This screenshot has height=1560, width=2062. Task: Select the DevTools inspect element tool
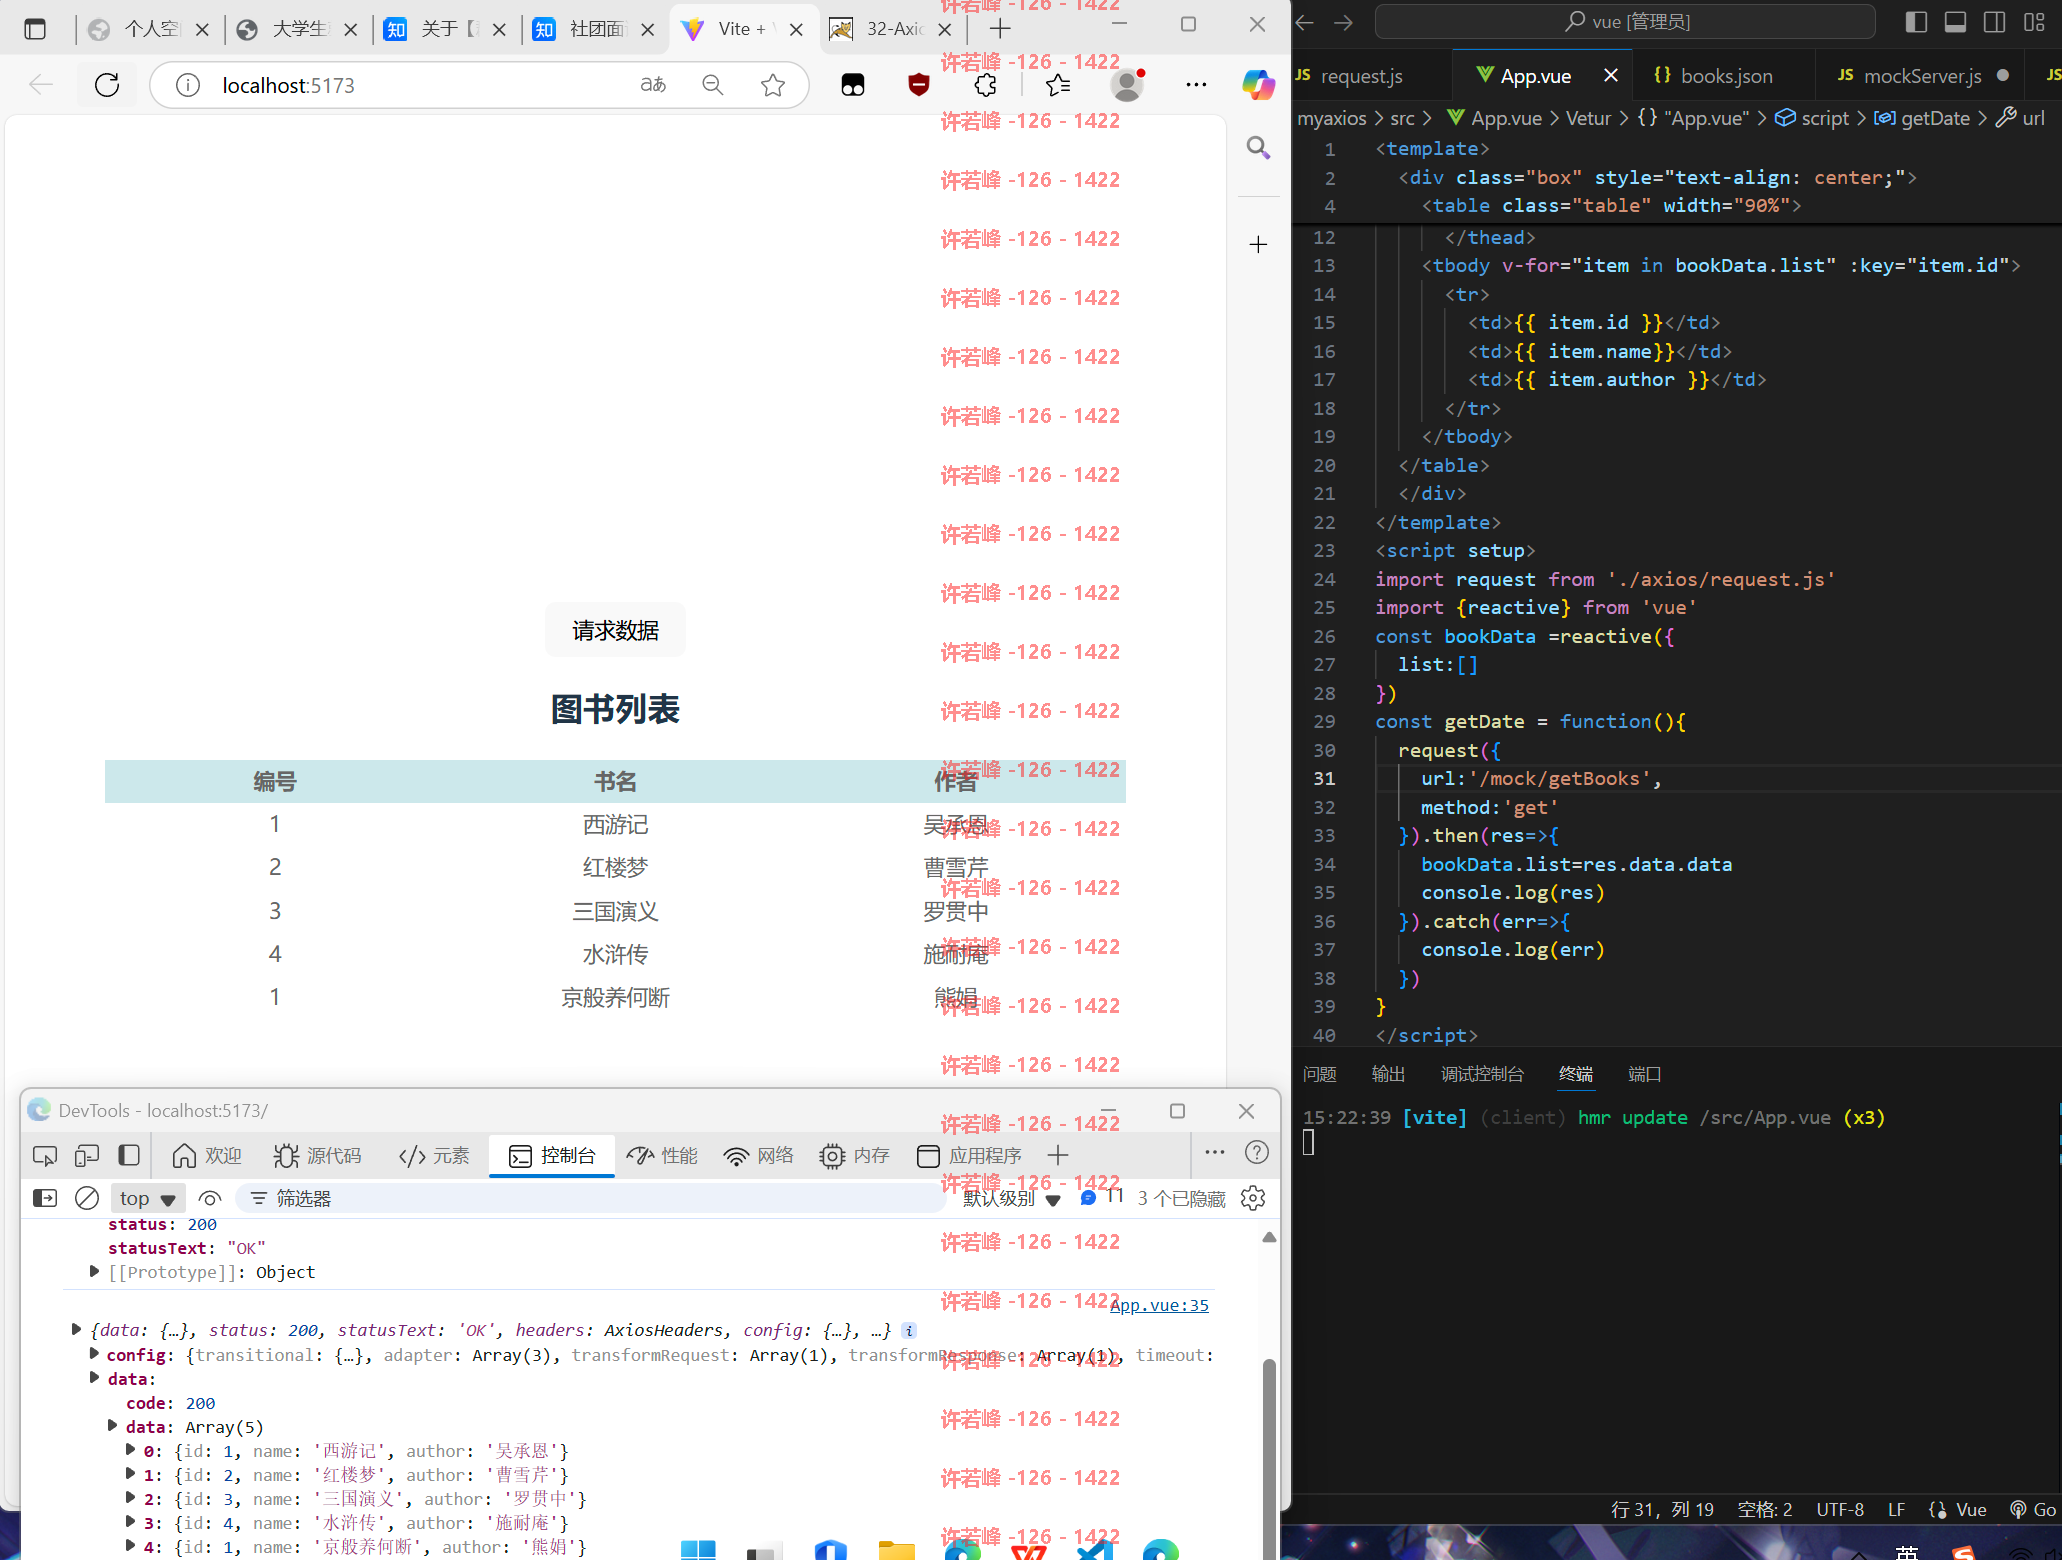[45, 1156]
